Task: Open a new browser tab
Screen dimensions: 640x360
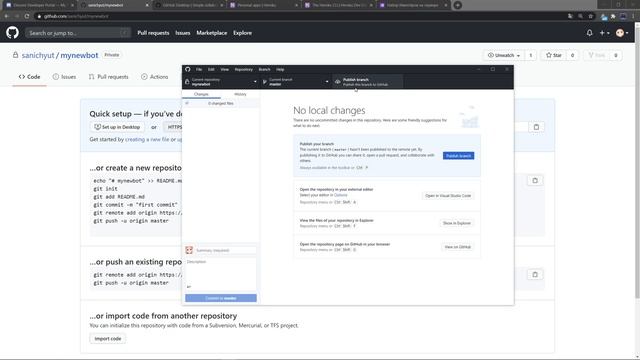Action: pyautogui.click(x=458, y=5)
